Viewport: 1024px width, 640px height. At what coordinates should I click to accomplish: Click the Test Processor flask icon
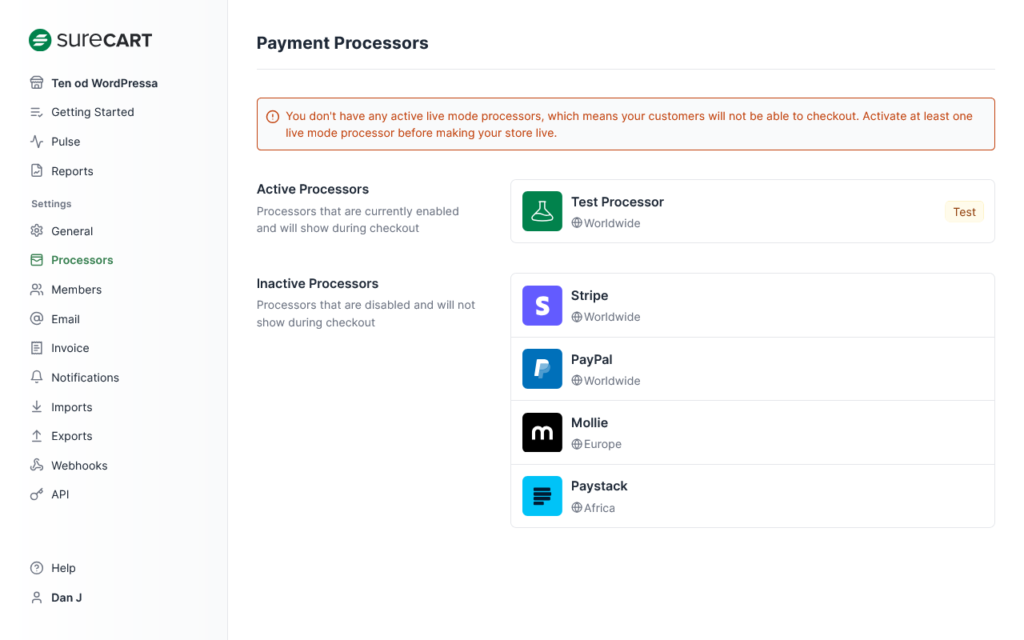tap(542, 211)
